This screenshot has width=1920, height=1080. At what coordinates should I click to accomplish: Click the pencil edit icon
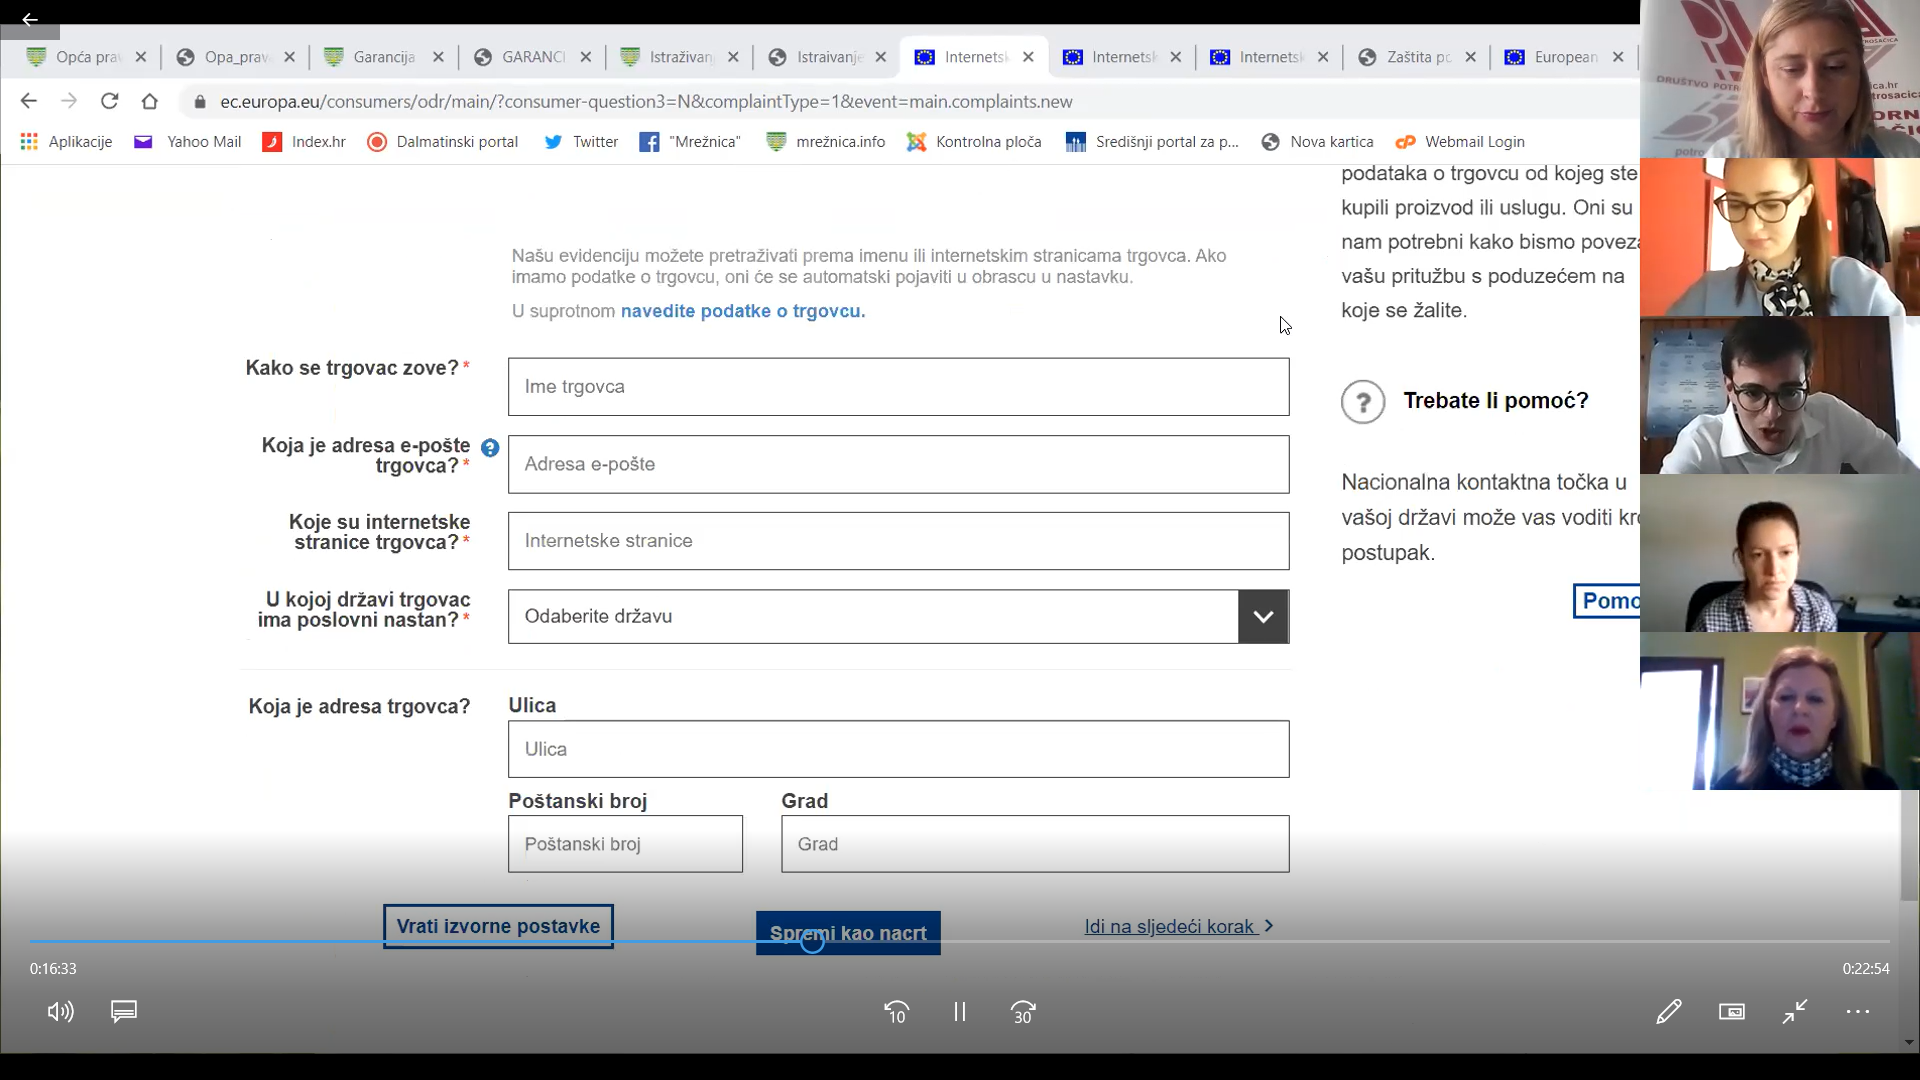coord(1668,1012)
